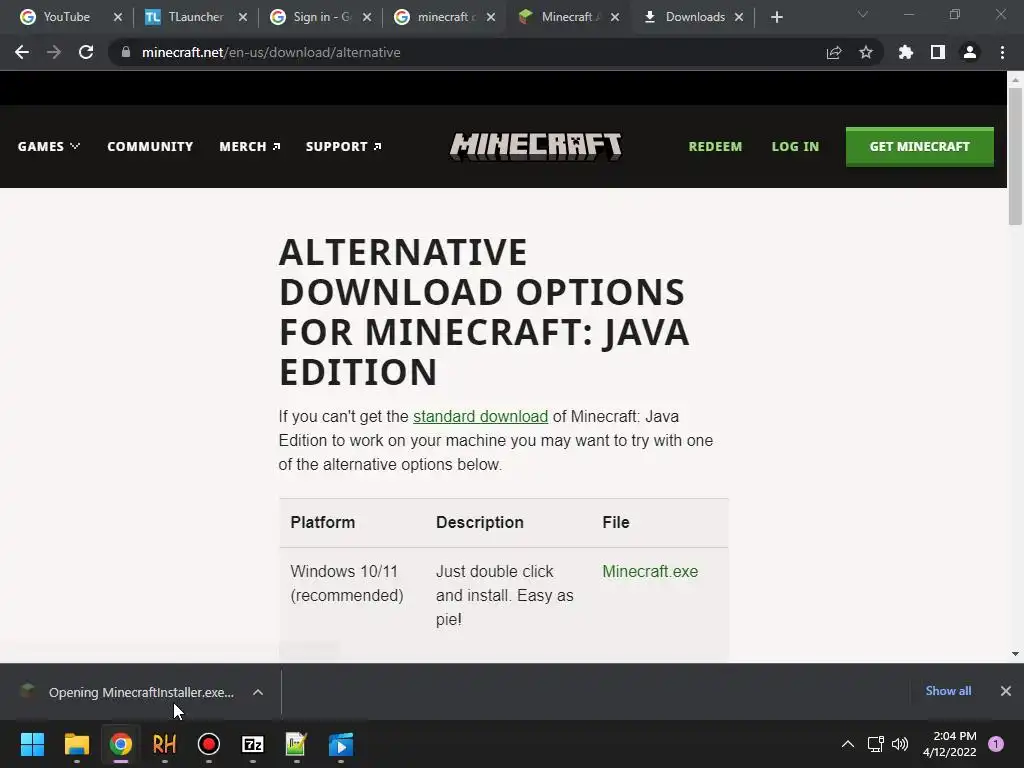
Task: Bookmark this page with the star icon
Action: tap(866, 52)
